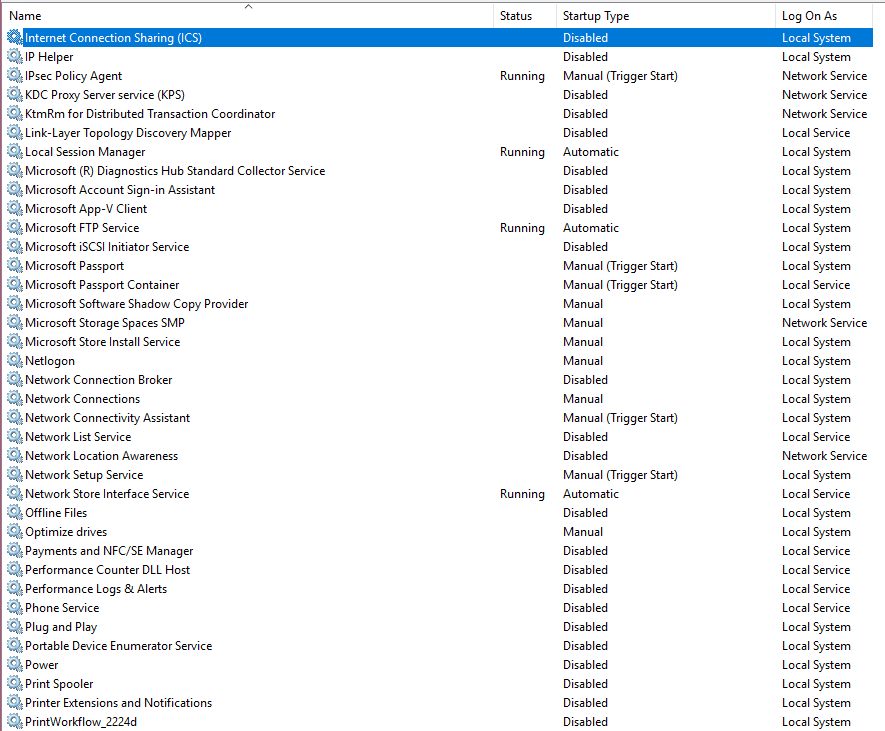Click the Running status of Microsoft FTP Service

[x=522, y=228]
